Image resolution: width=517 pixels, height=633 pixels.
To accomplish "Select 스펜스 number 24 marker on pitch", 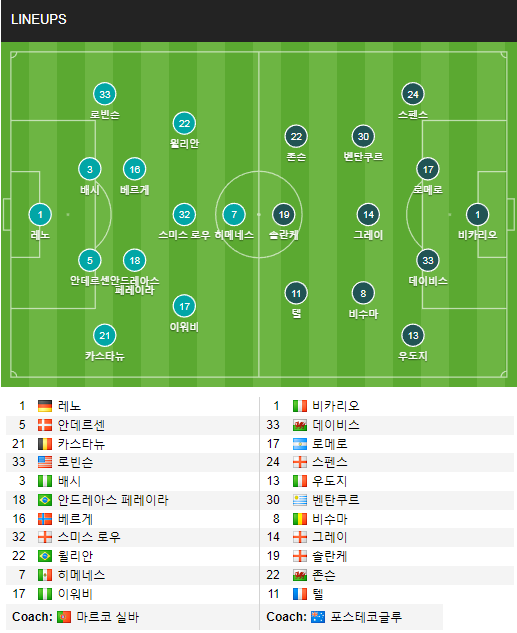I will tap(413, 94).
